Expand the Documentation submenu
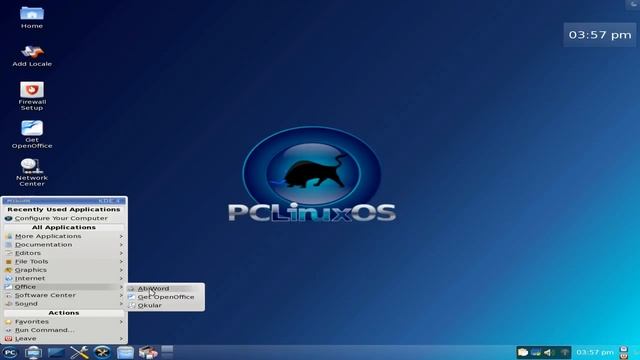The image size is (640, 360). coord(64,244)
